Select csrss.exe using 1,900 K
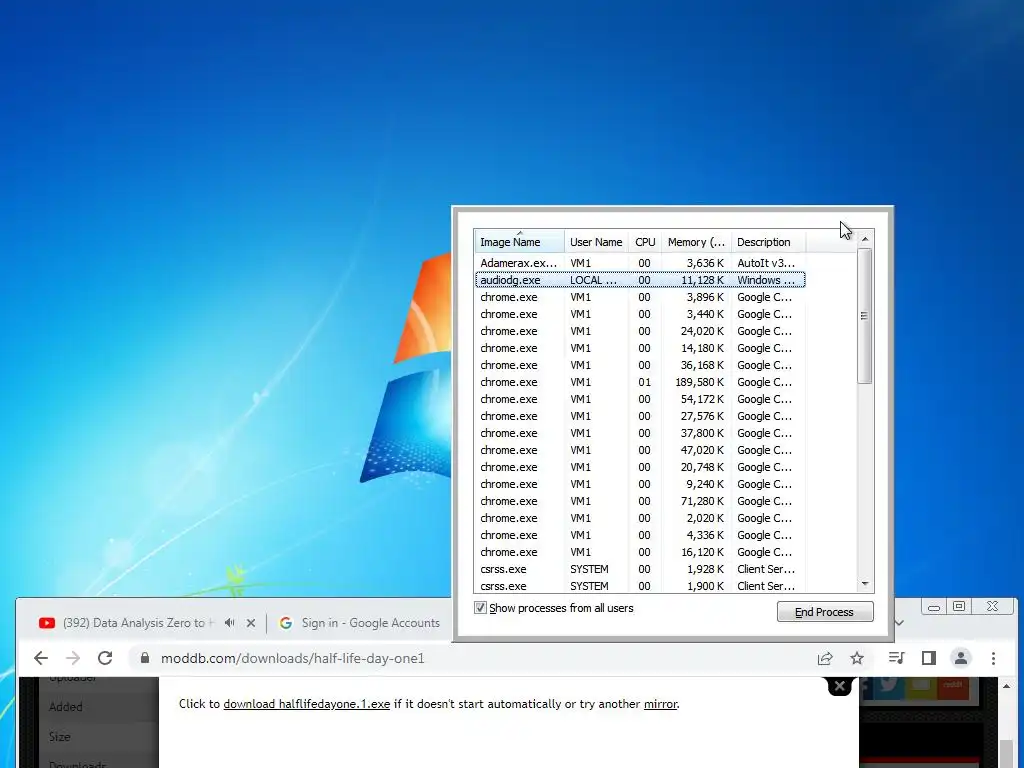 point(640,586)
